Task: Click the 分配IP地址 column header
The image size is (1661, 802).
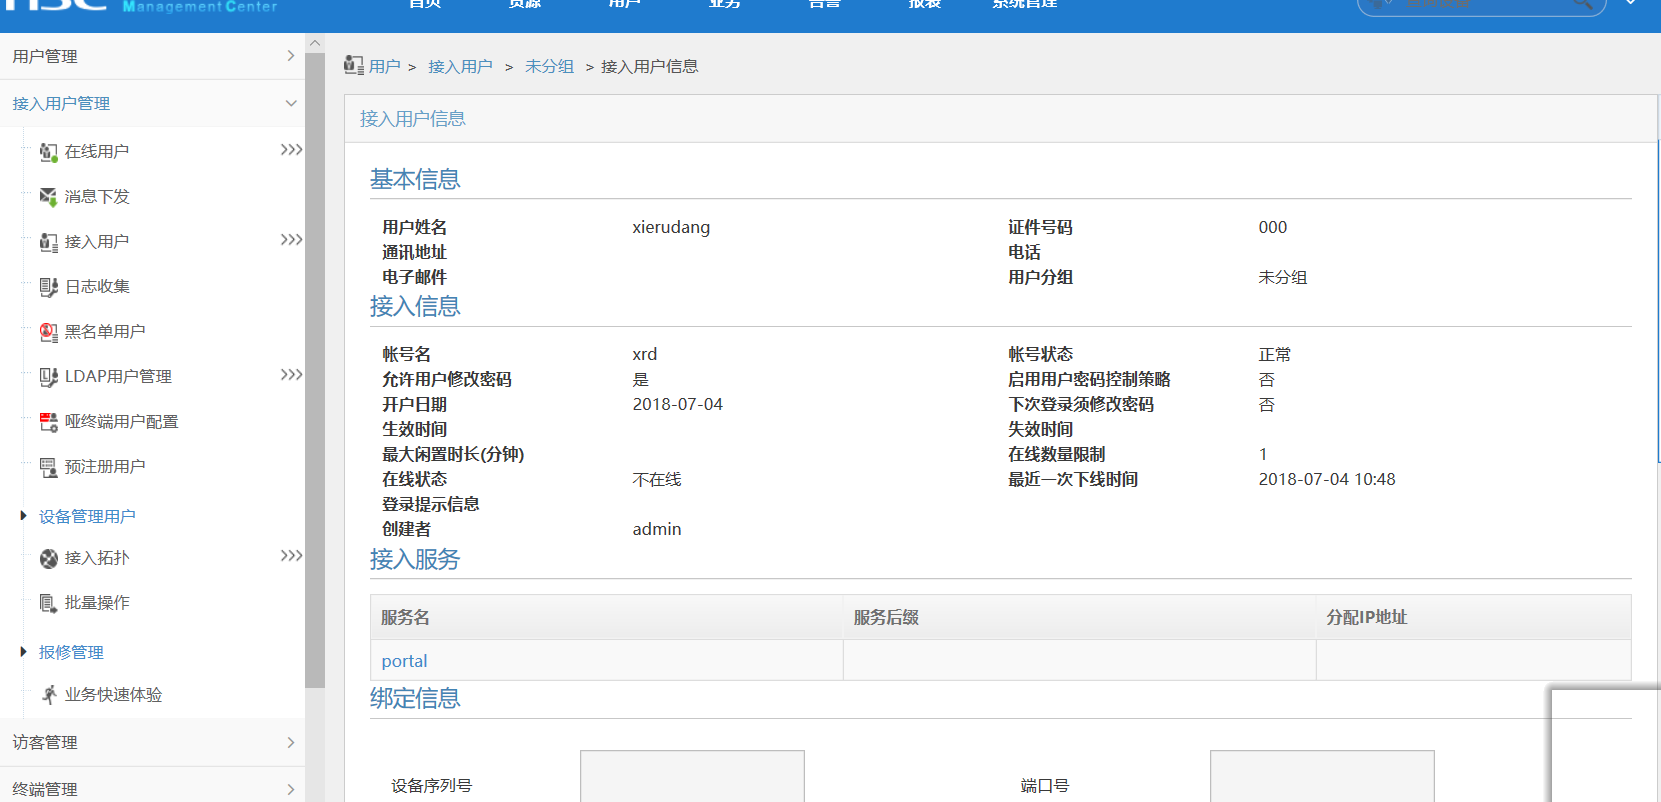Action: click(x=1474, y=618)
